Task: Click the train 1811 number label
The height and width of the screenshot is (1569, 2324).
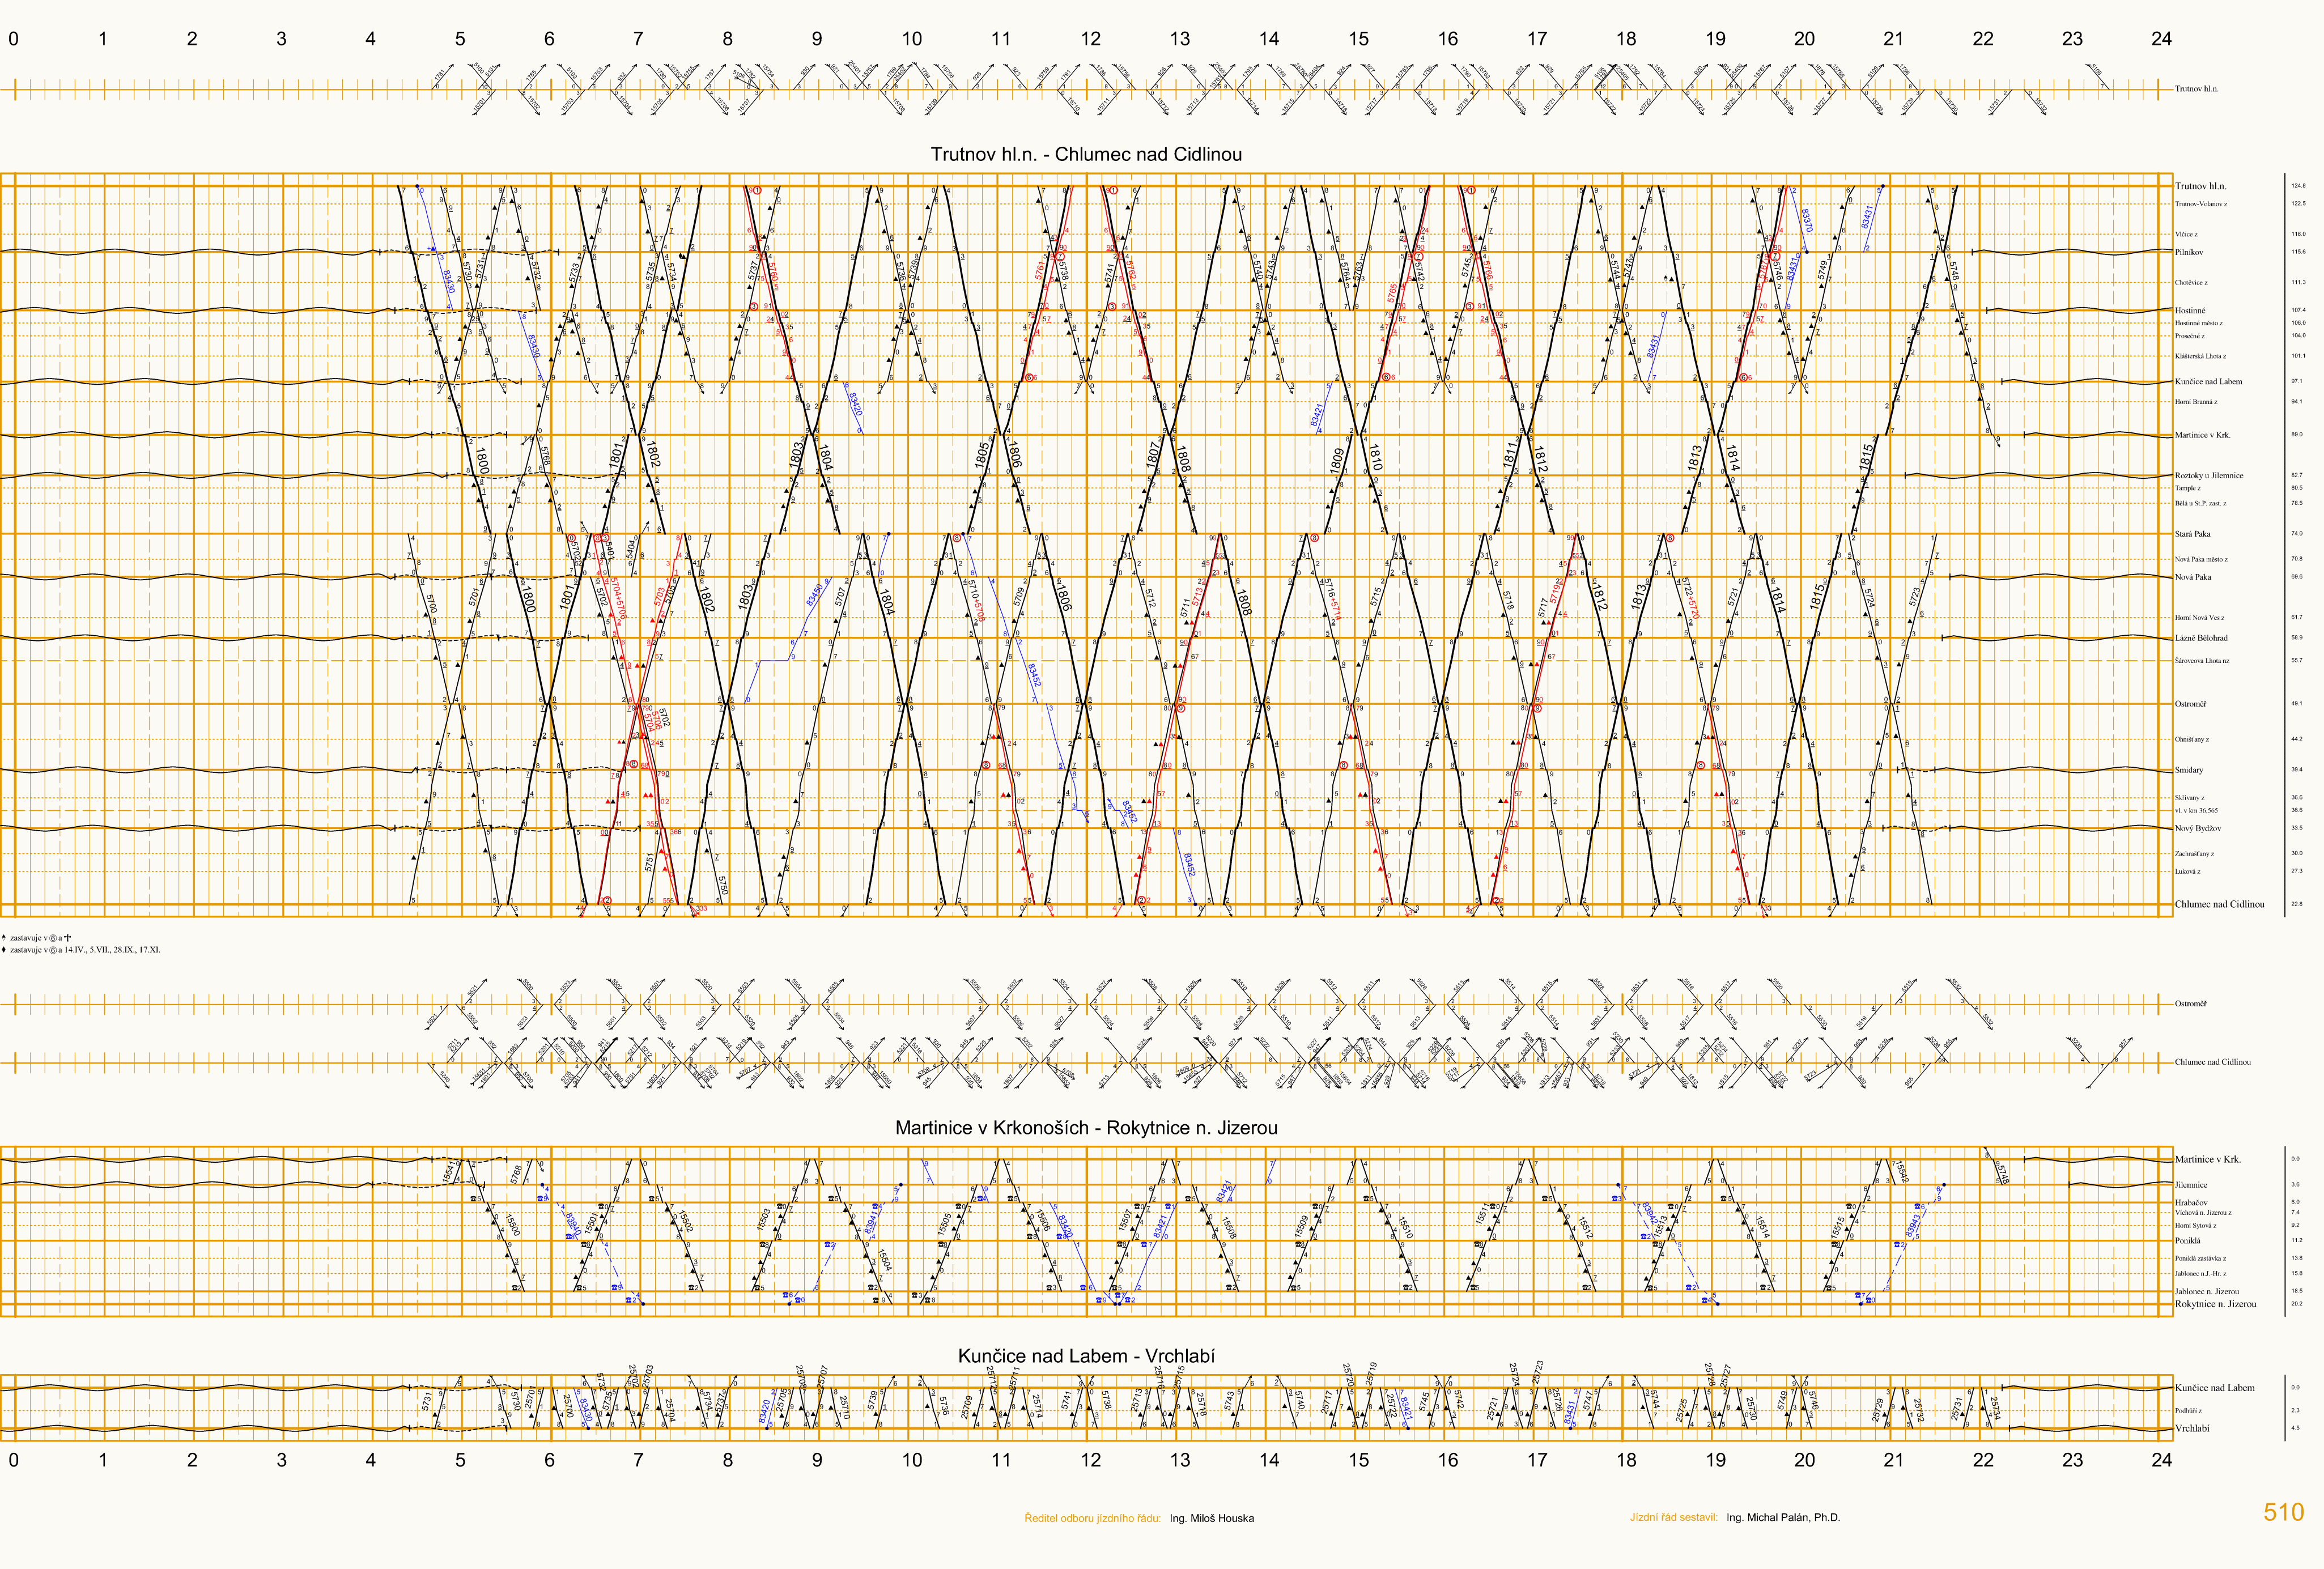Action: click(x=1509, y=456)
